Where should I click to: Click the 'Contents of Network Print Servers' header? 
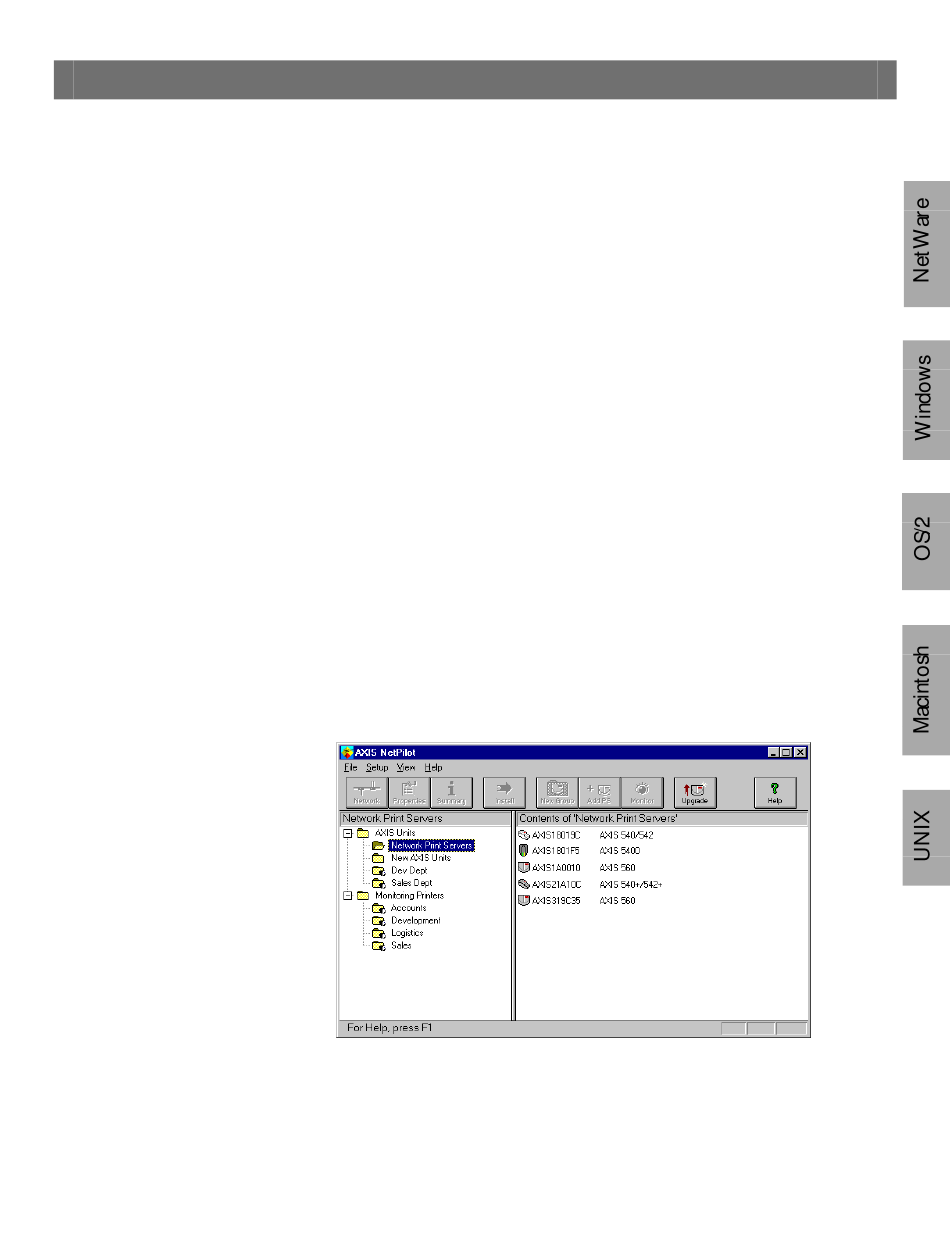[x=662, y=818]
